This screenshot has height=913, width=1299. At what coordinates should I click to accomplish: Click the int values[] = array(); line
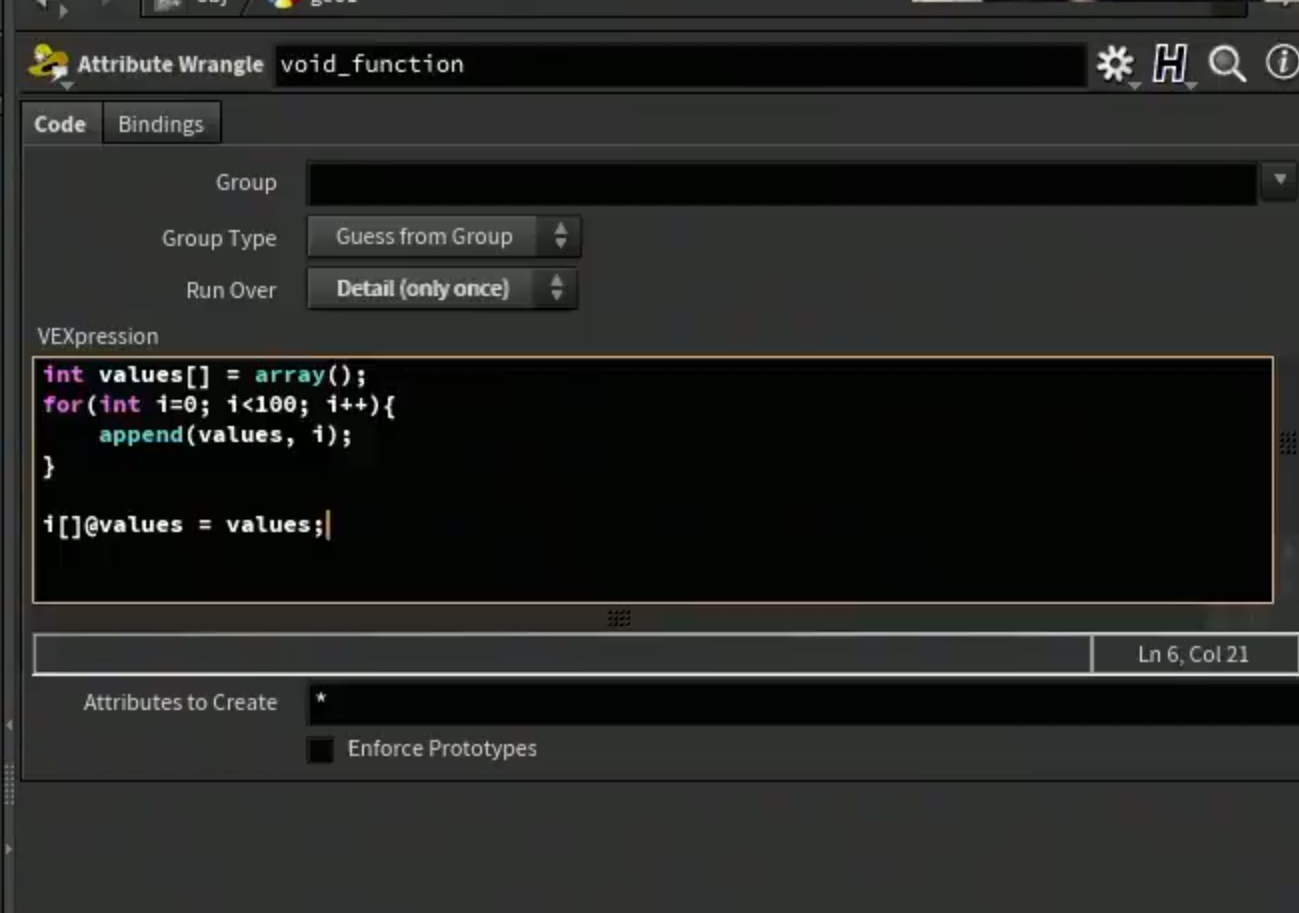pos(205,375)
